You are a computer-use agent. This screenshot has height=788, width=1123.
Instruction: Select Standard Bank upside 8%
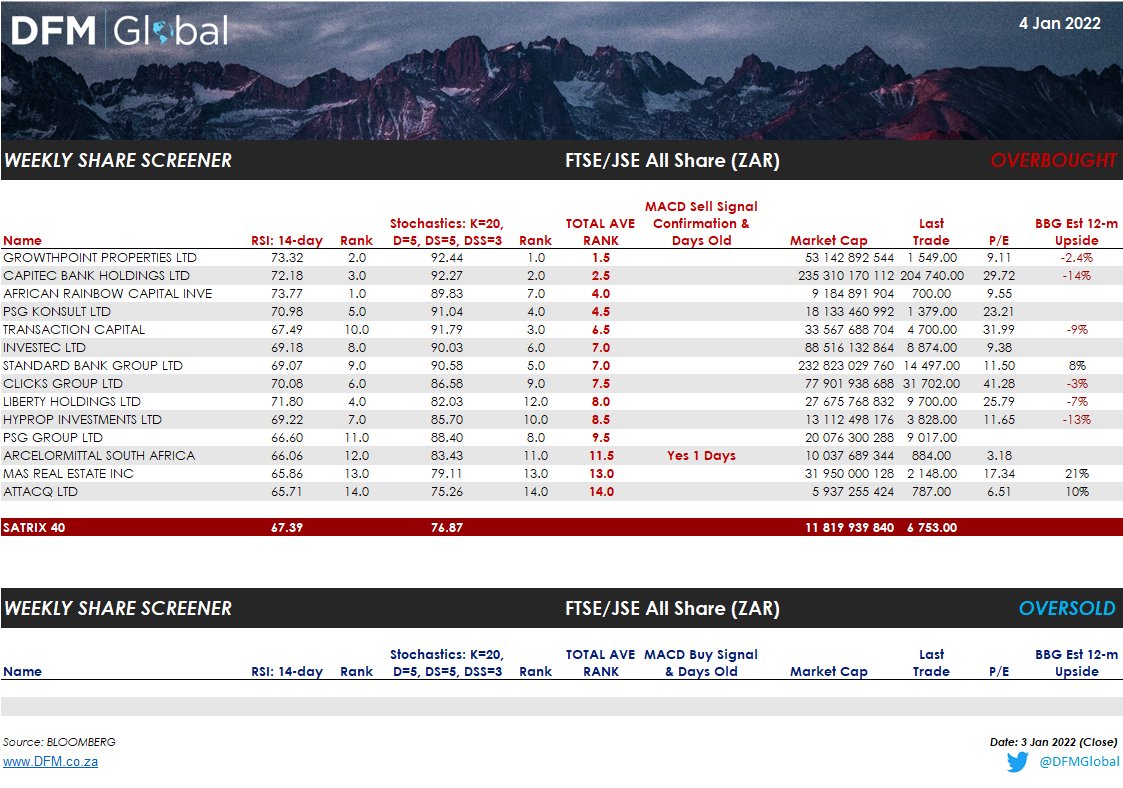(1076, 365)
